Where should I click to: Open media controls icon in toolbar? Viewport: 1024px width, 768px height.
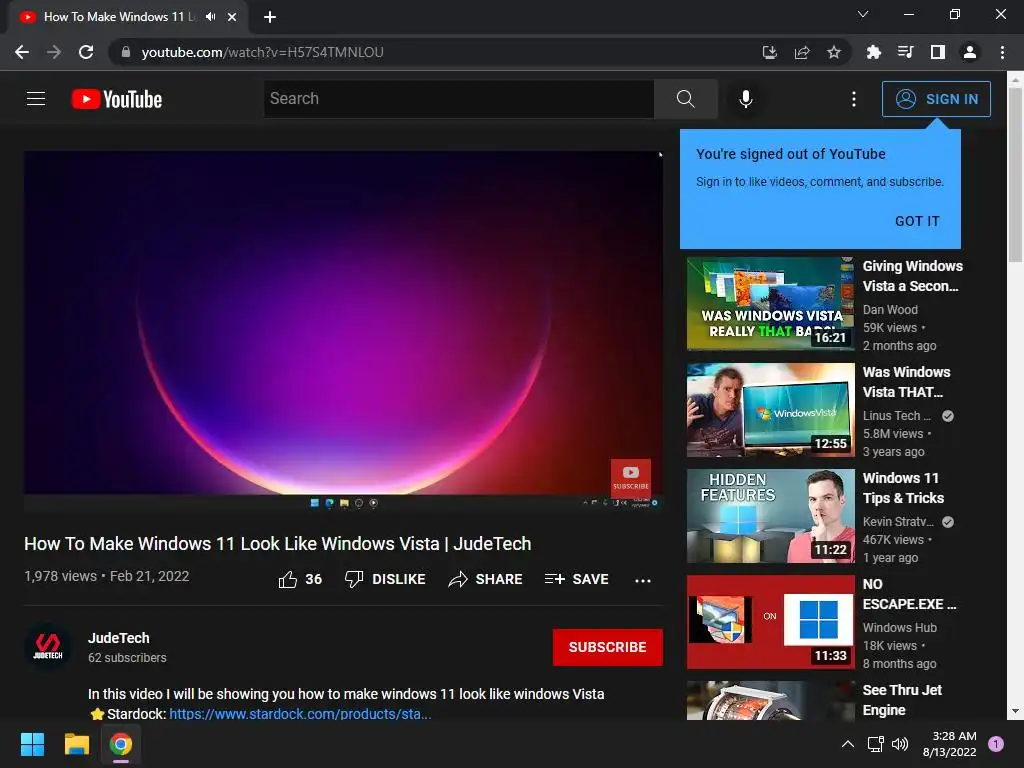coord(905,52)
